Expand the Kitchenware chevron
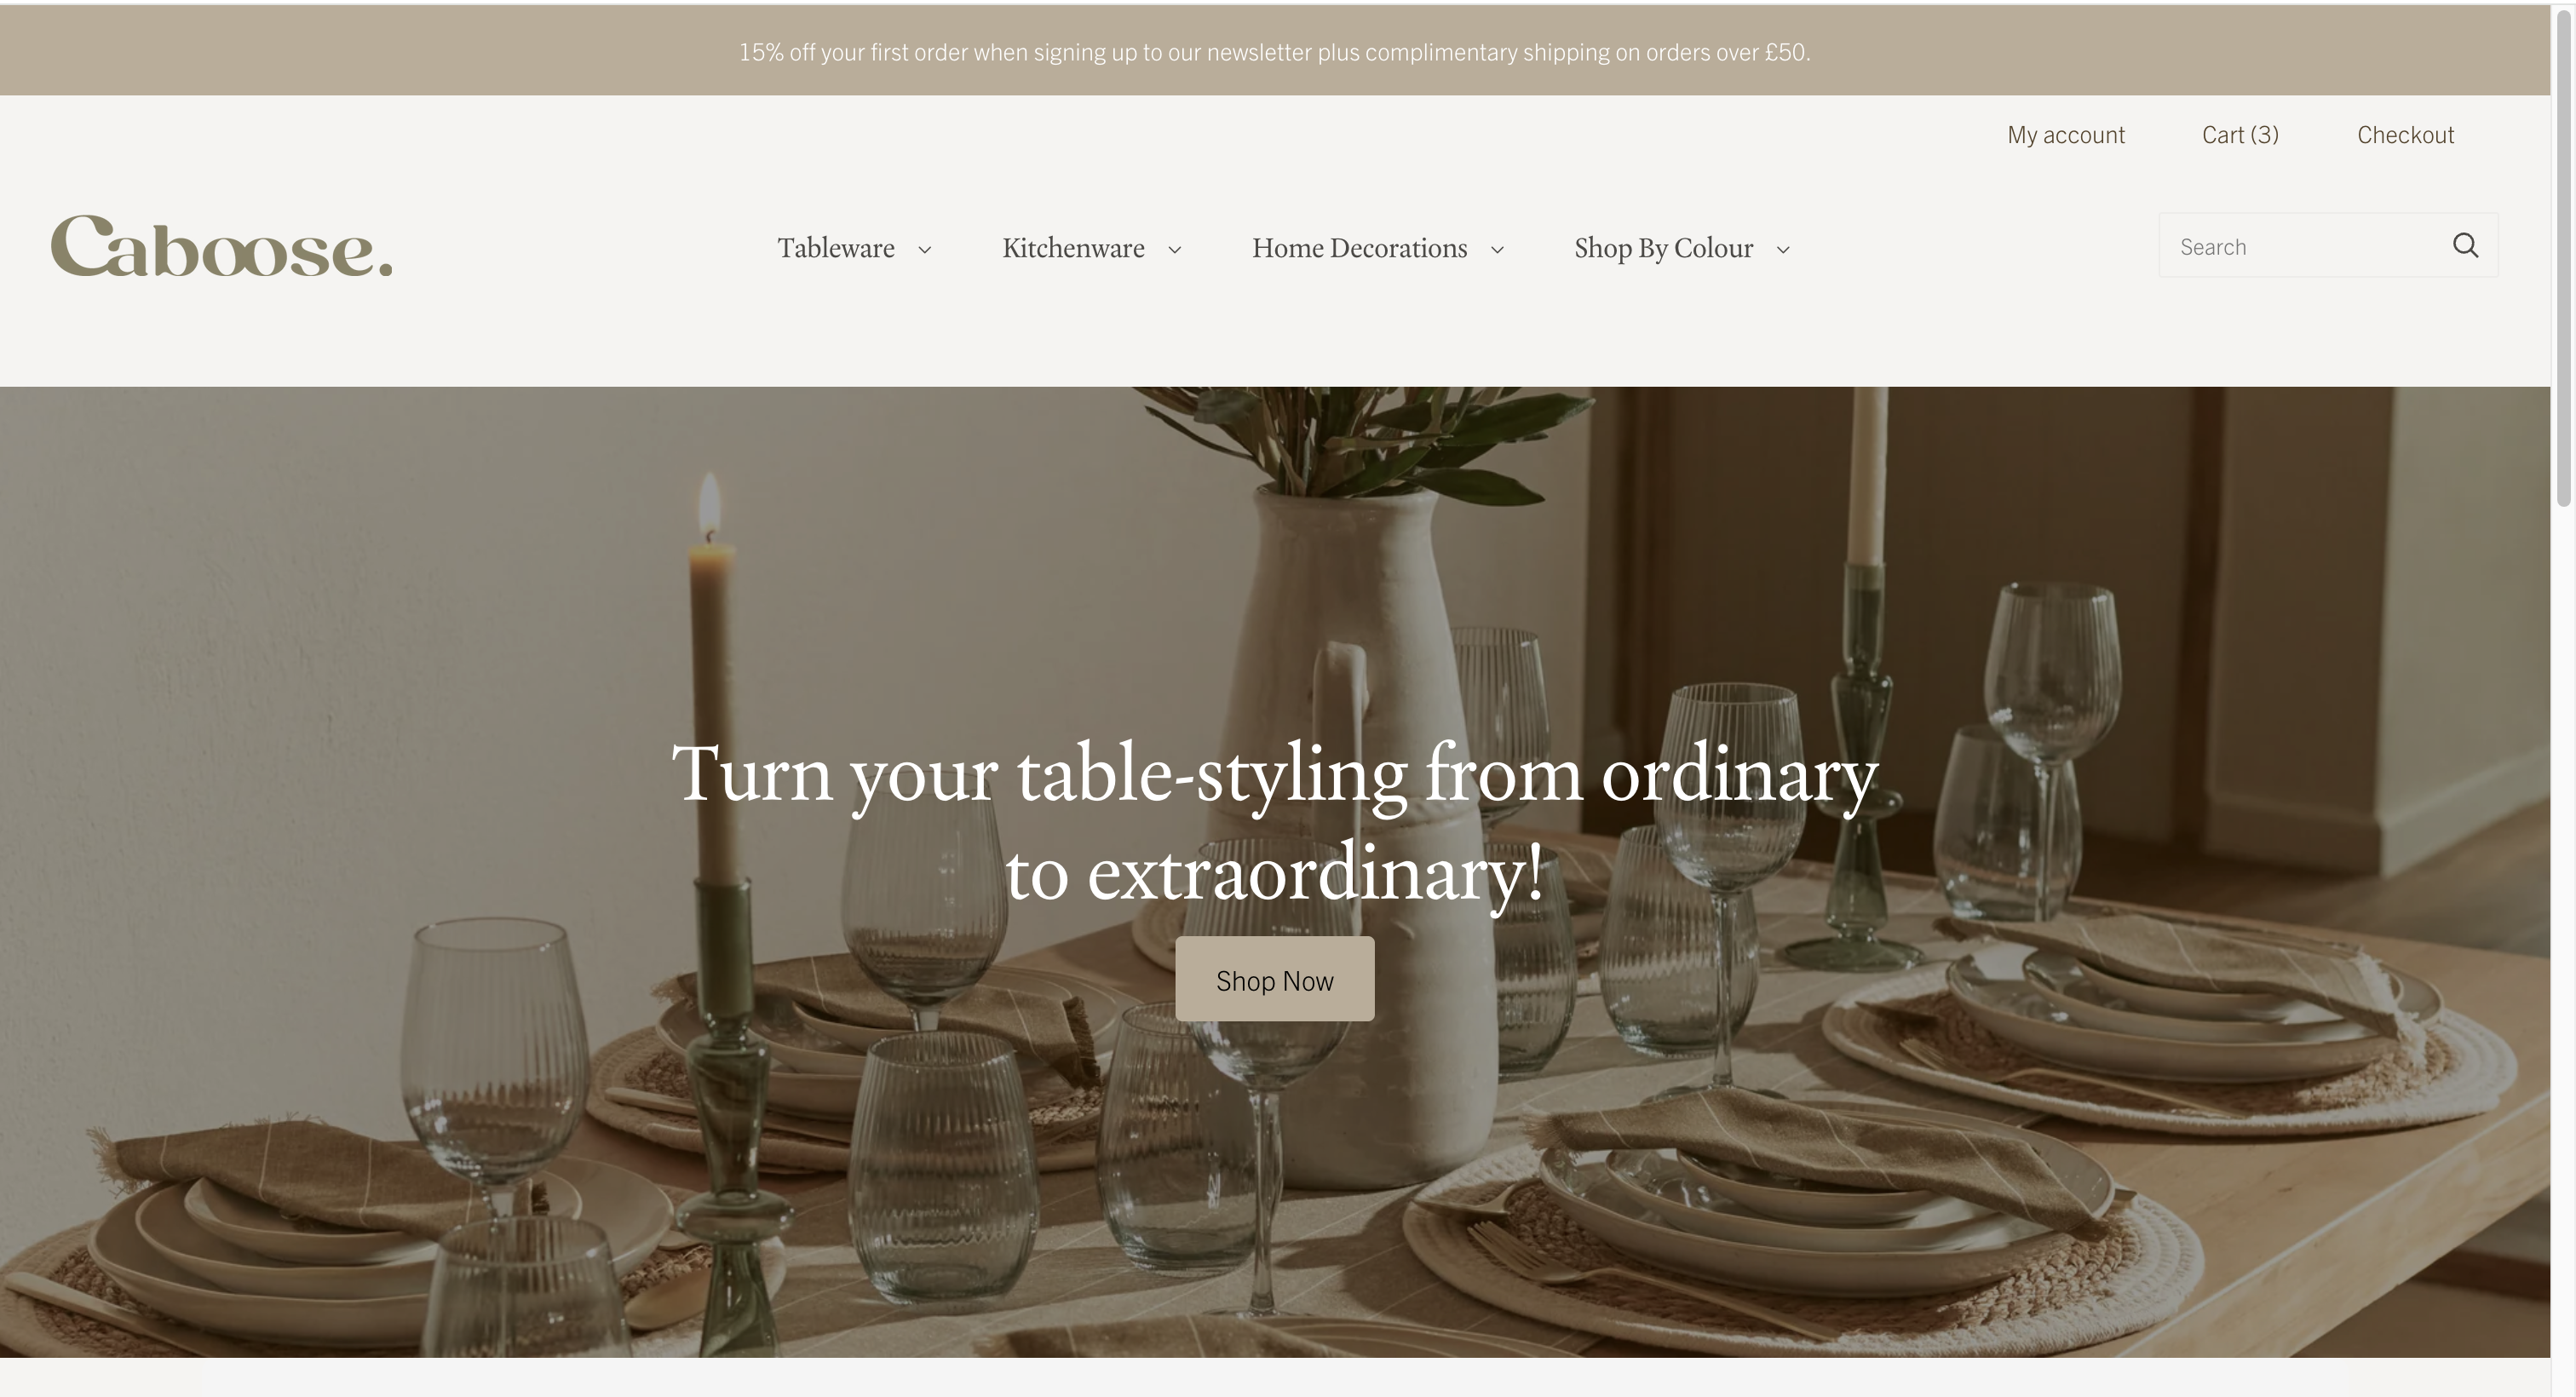 point(1175,250)
